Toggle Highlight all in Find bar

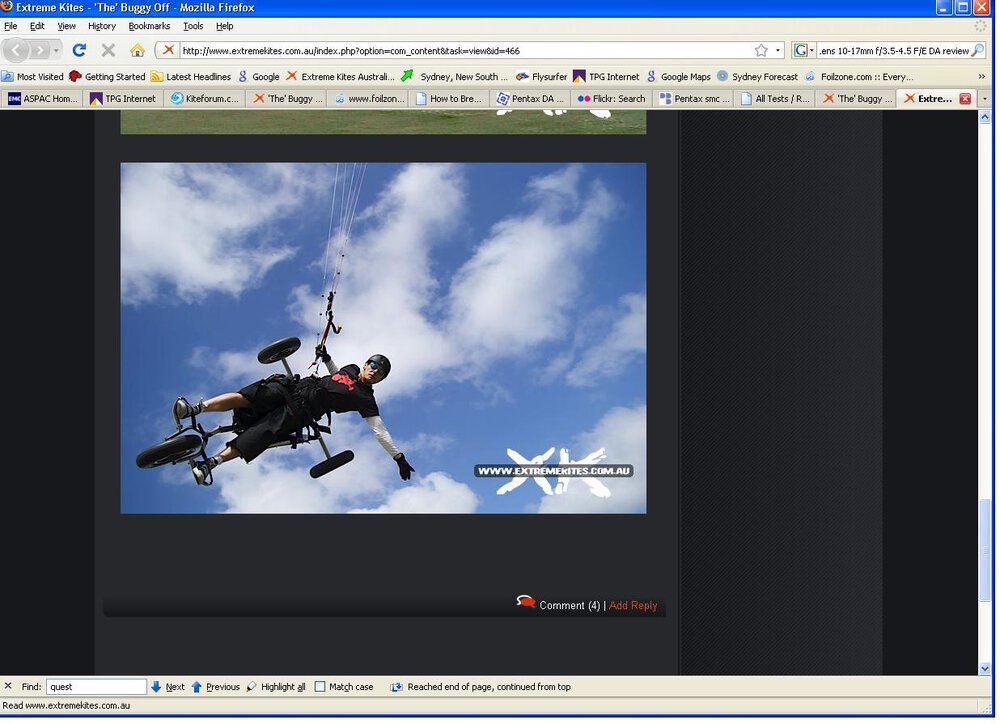[276, 687]
